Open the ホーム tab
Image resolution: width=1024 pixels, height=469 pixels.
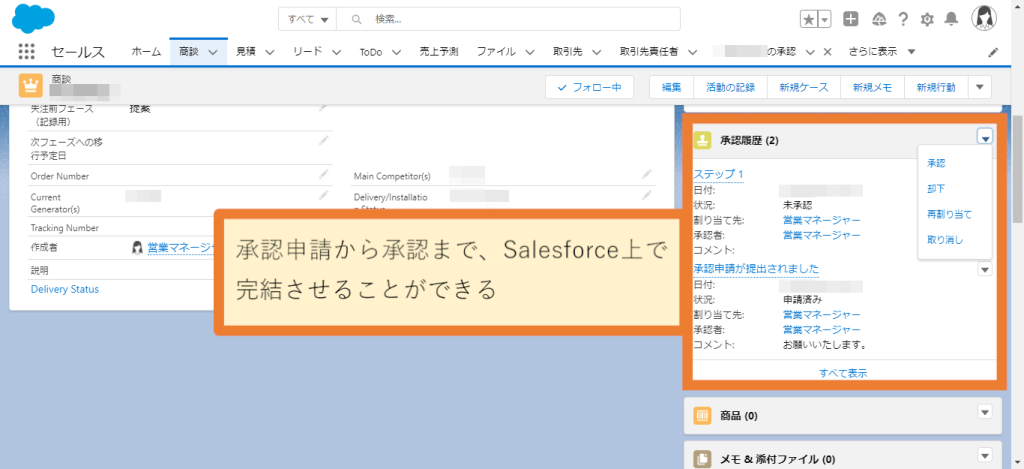click(x=146, y=52)
